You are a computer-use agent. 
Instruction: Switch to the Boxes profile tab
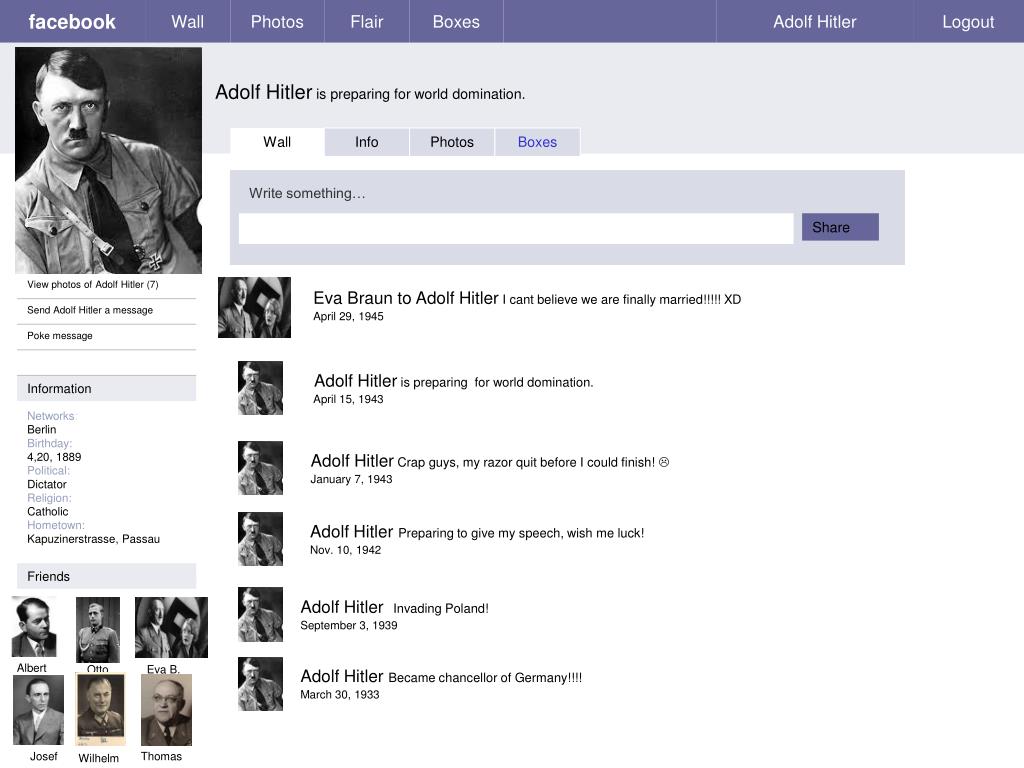(537, 142)
